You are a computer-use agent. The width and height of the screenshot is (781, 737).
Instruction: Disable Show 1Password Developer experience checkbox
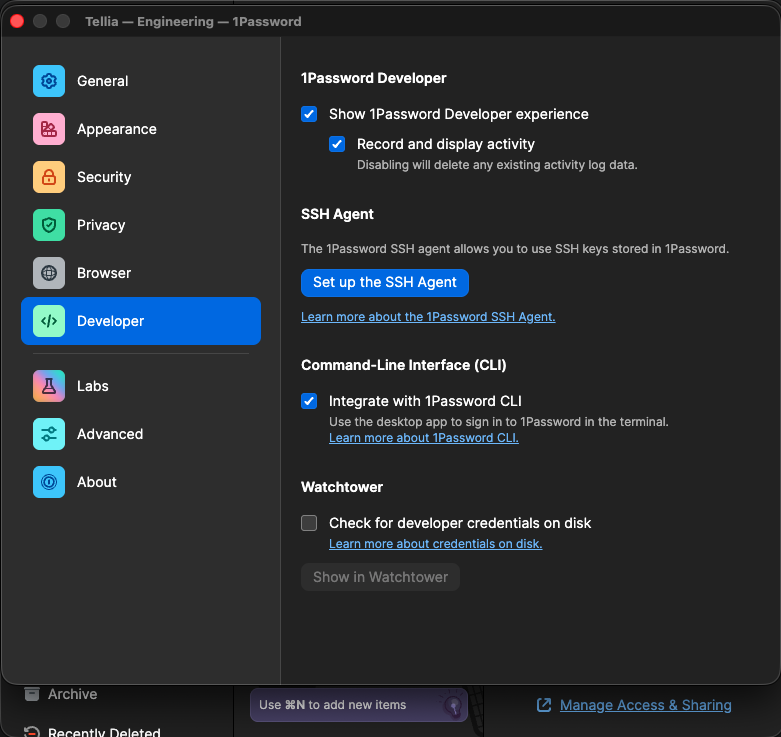tap(309, 114)
